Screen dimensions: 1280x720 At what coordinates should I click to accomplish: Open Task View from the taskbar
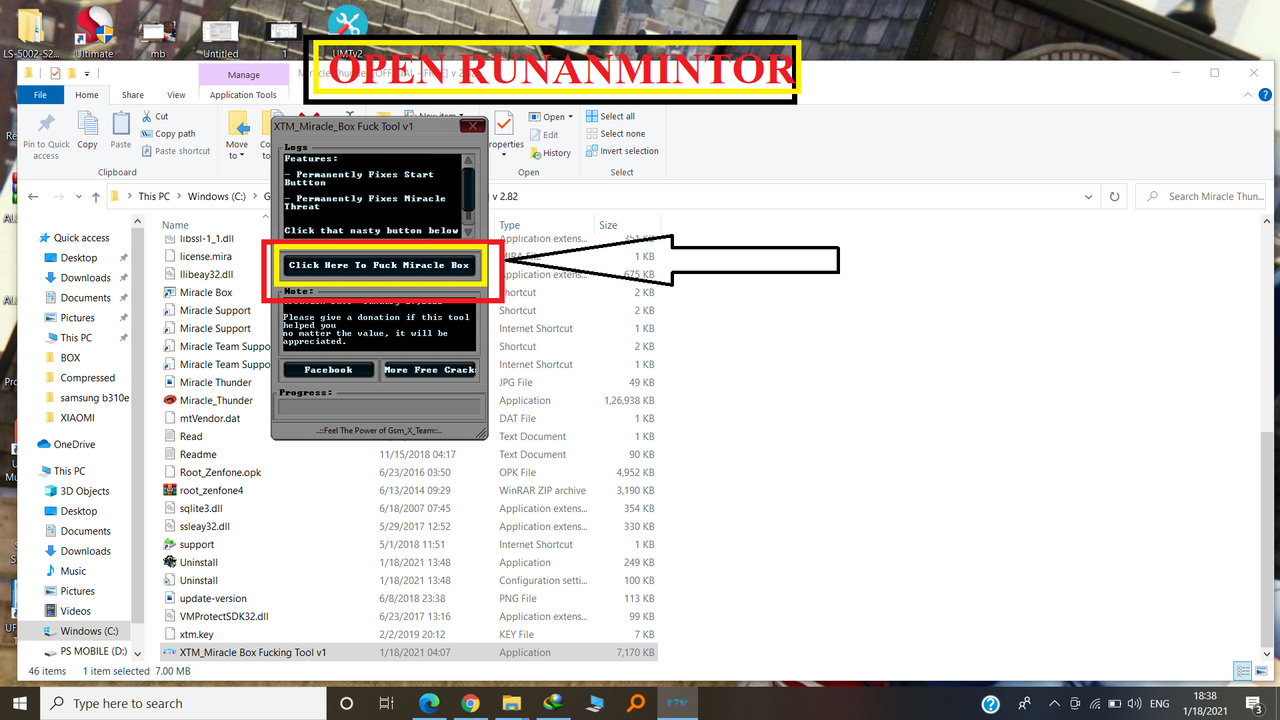coord(387,703)
